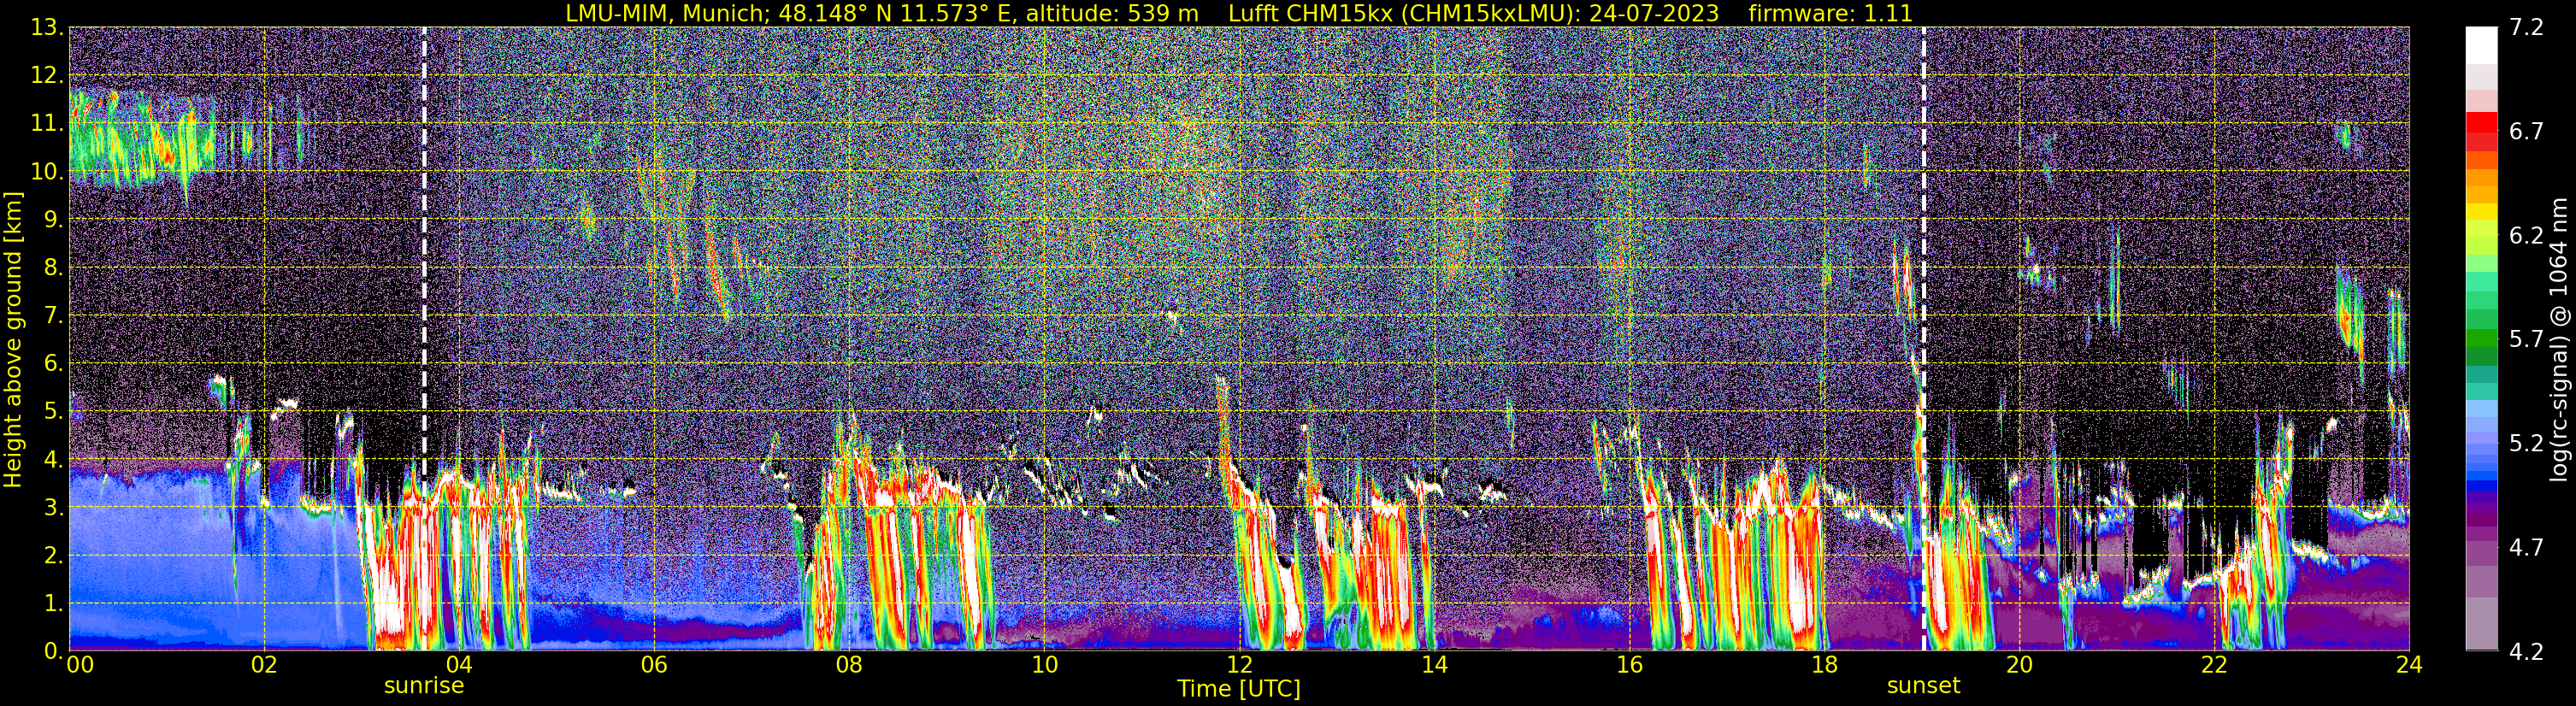Click the white dashed sunset marker line
Image resolution: width=2576 pixels, height=706 pixels.
1923,339
